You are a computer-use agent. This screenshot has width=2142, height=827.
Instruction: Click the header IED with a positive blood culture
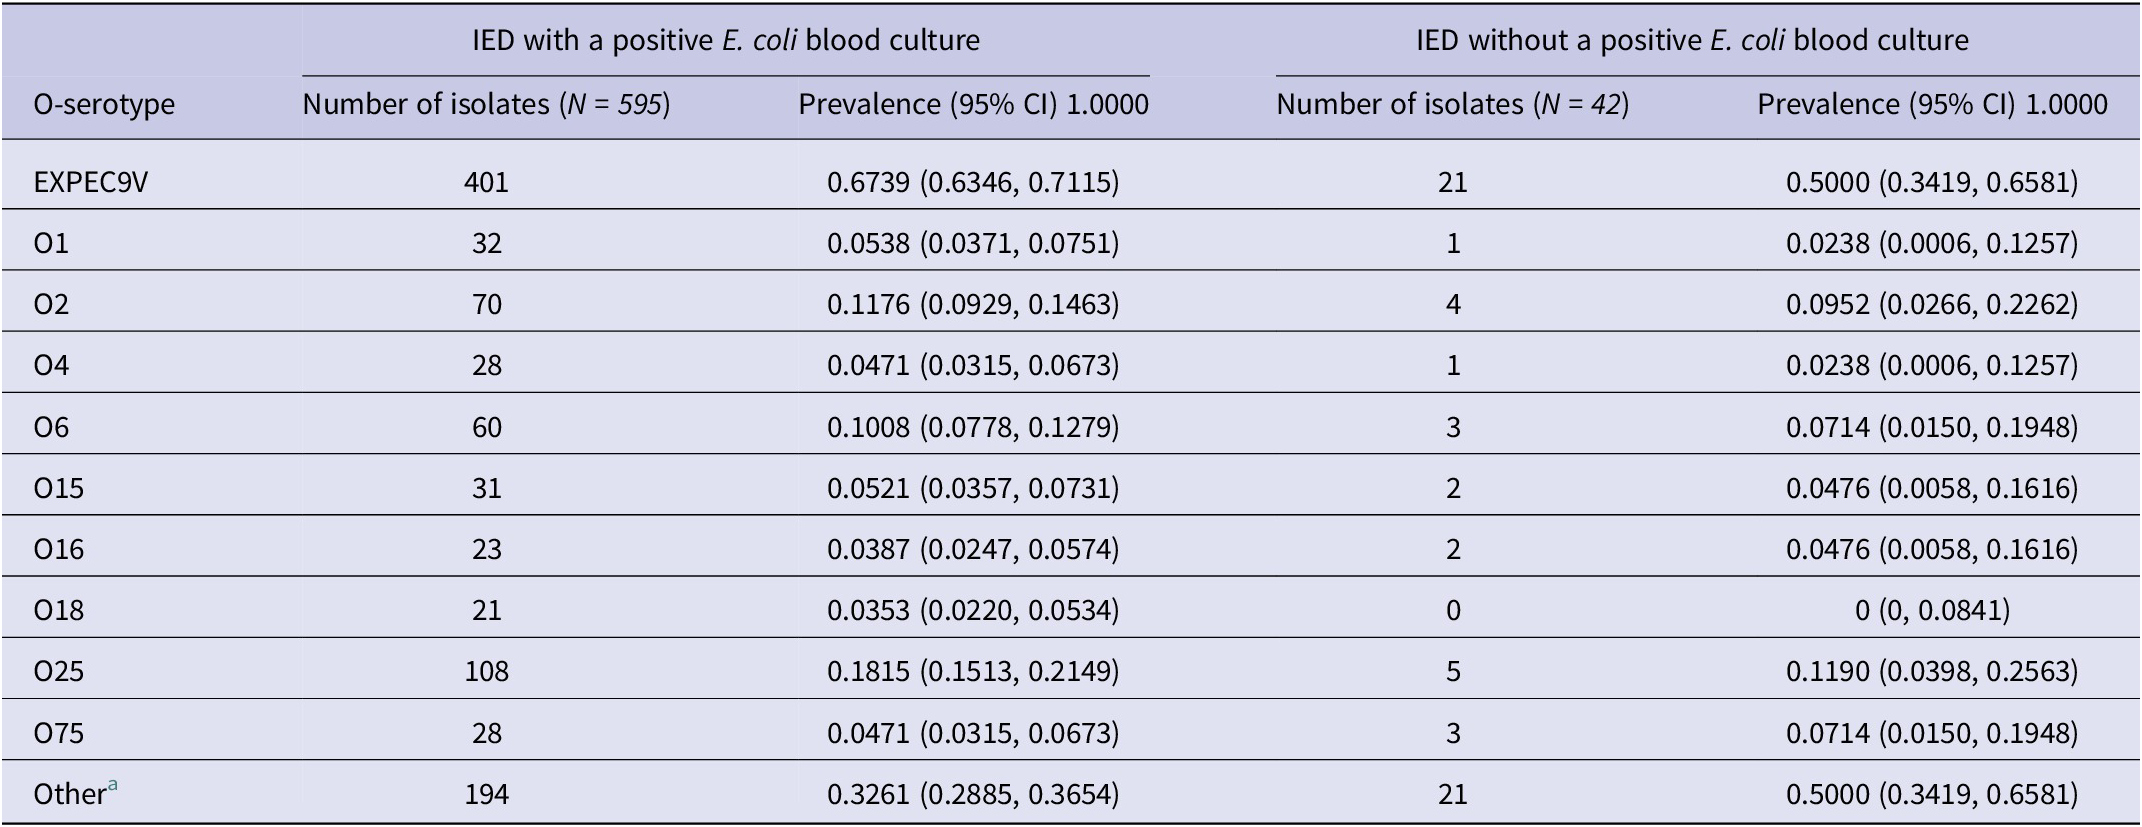click(726, 40)
